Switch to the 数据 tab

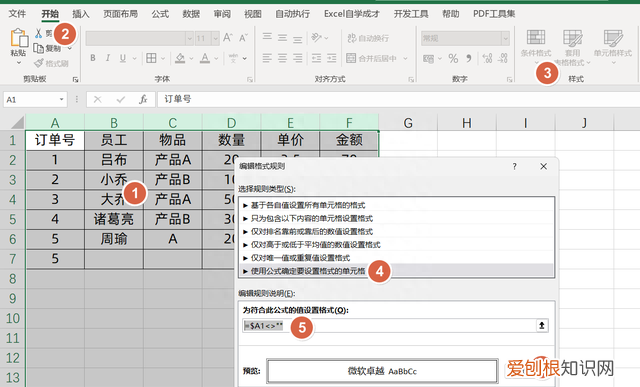click(x=191, y=13)
